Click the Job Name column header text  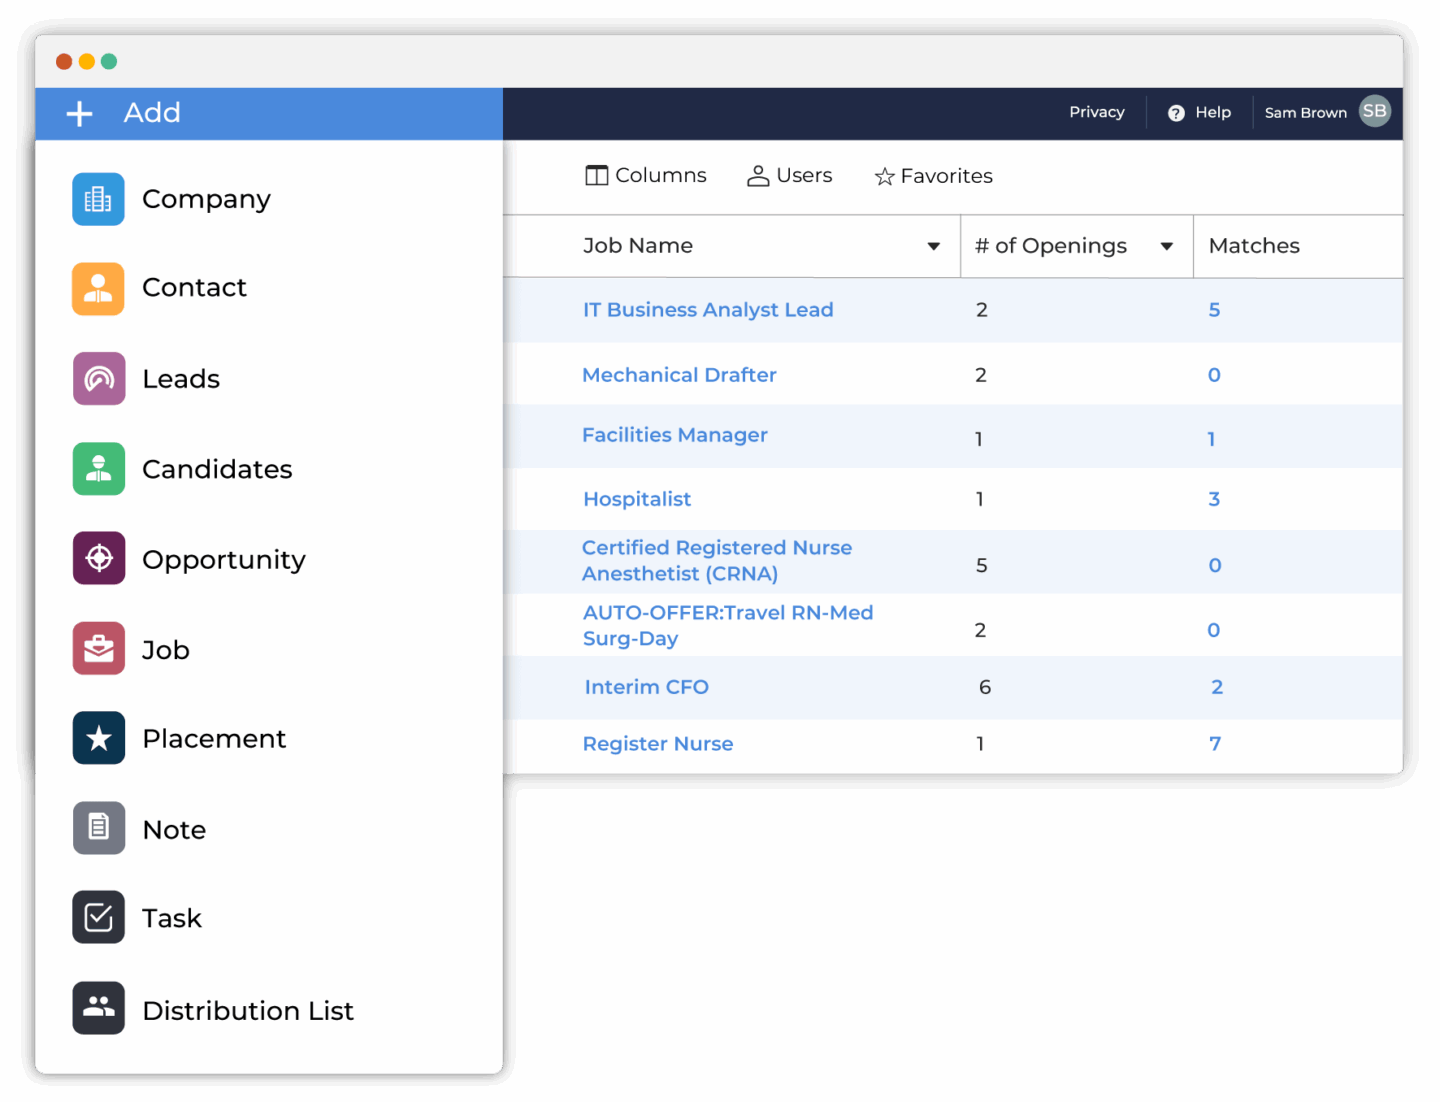point(638,246)
